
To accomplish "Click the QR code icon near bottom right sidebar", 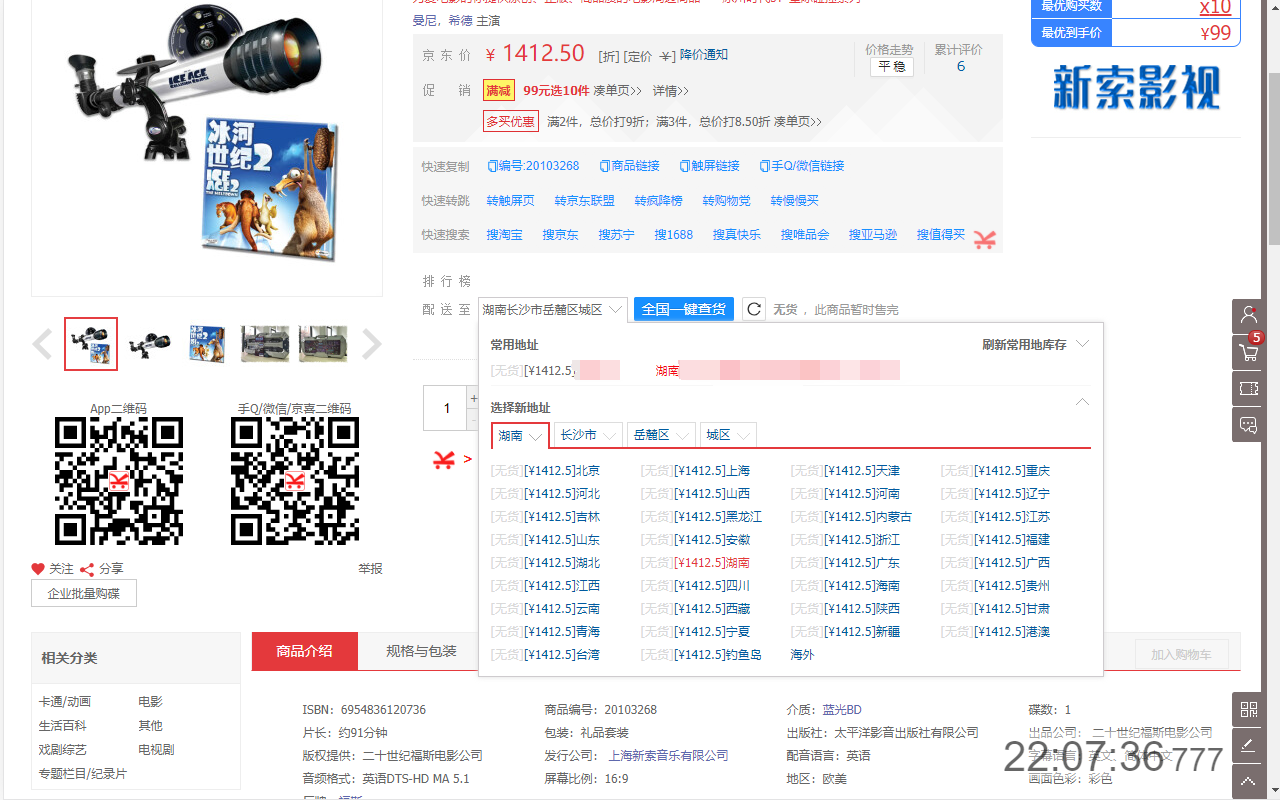I will point(1248,709).
